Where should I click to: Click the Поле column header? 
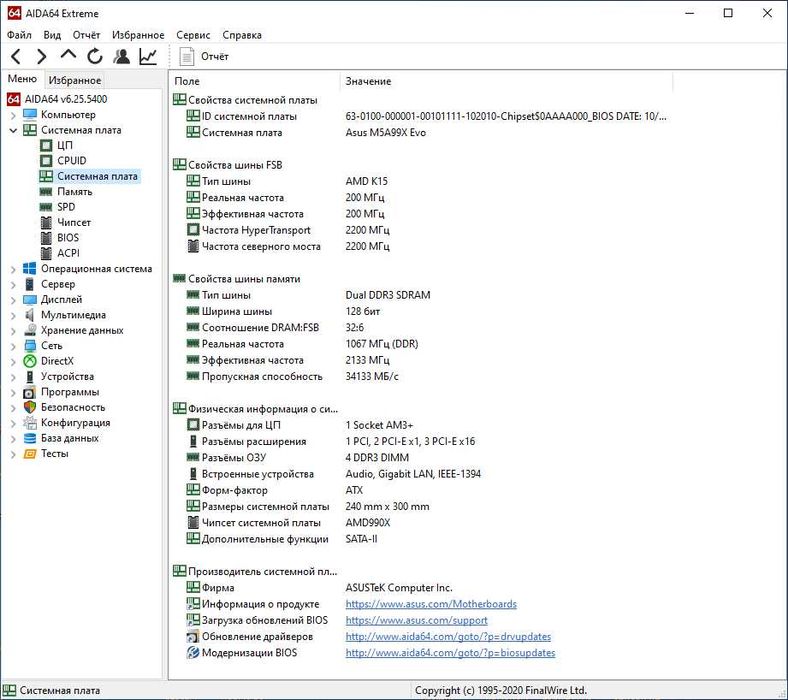tap(255, 81)
